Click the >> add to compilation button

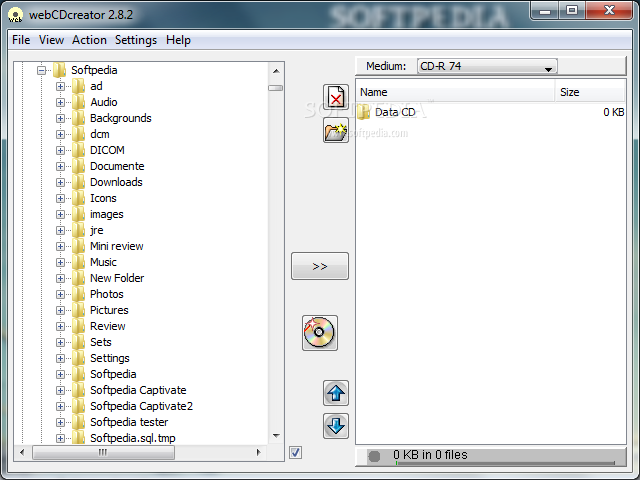pyautogui.click(x=320, y=266)
